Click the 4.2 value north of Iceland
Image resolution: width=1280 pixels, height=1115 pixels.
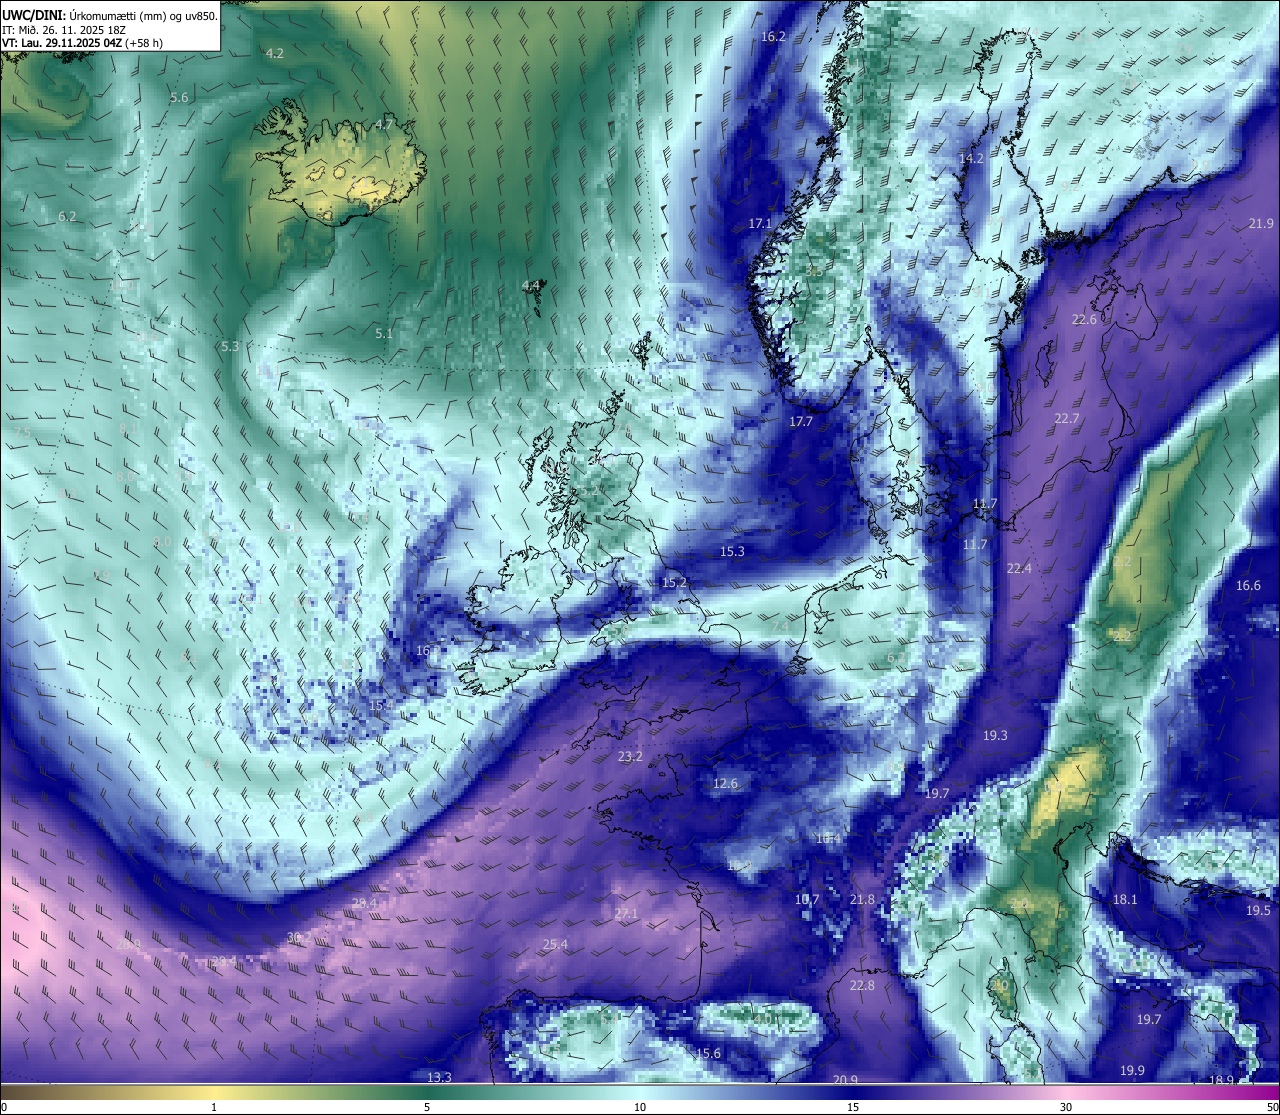pos(275,53)
